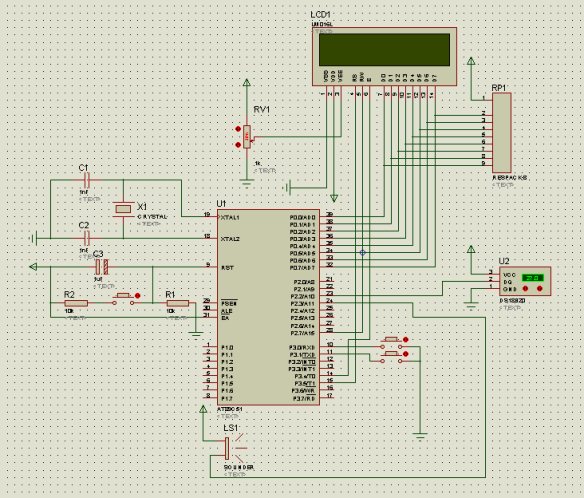584x498 pixels.
Task: Click the U1 AT89C51 microcontroller body
Action: coord(268,307)
